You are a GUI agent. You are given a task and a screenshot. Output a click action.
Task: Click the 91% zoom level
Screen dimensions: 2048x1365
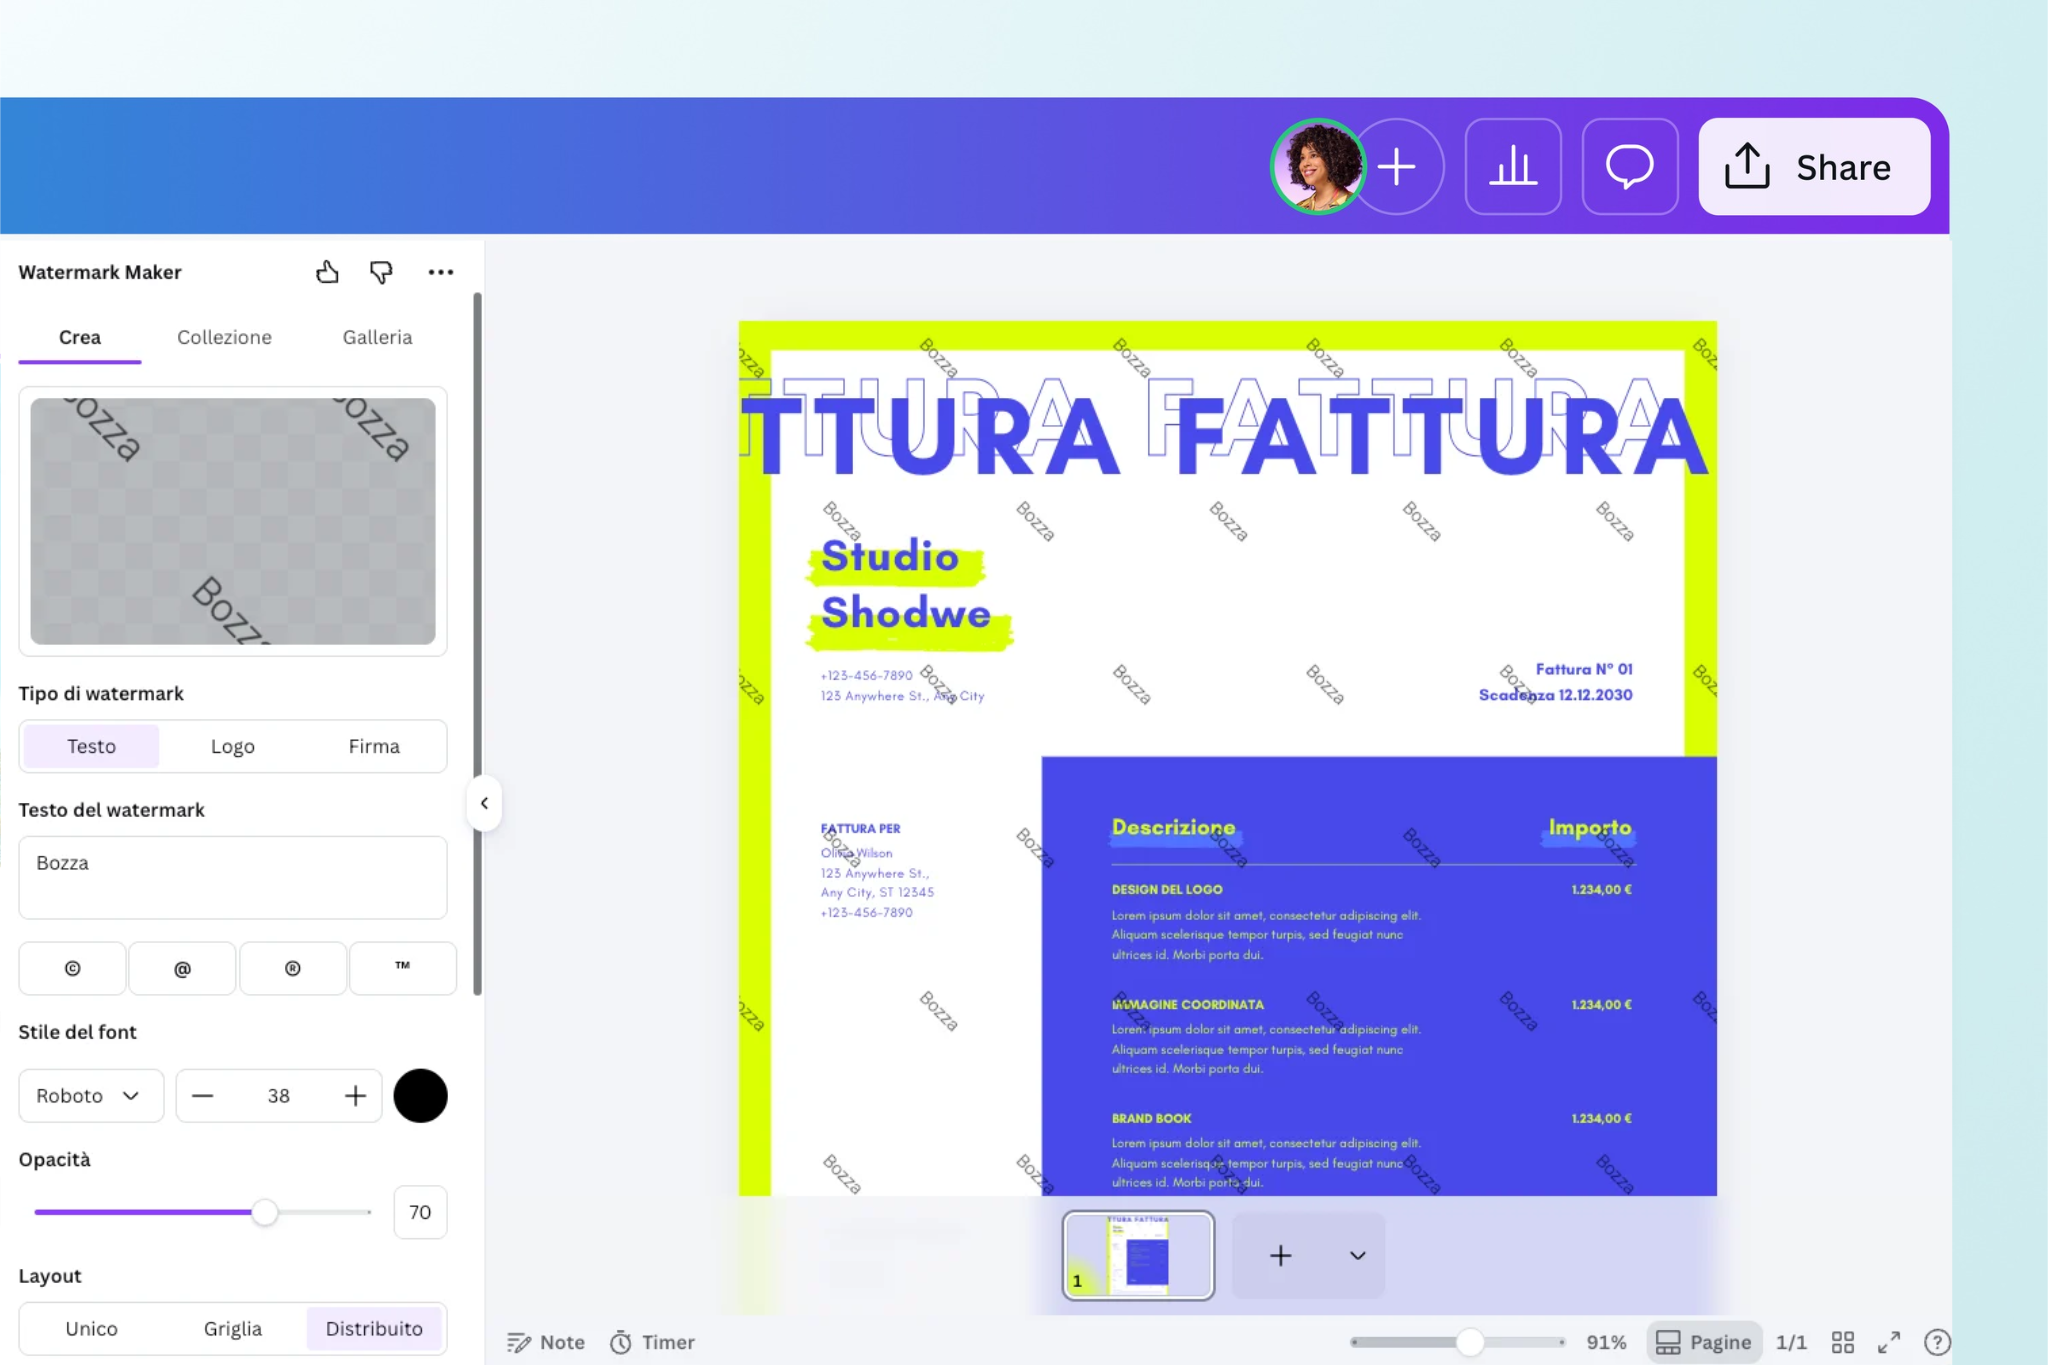pyautogui.click(x=1606, y=1342)
